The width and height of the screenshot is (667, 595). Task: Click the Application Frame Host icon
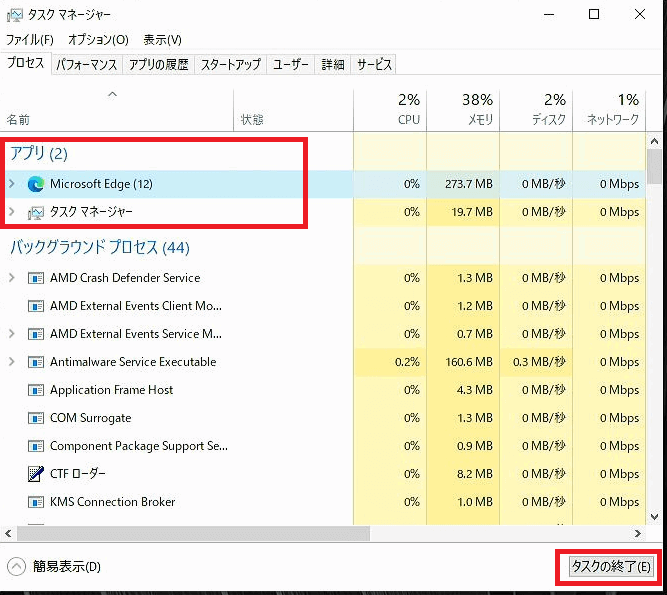click(x=36, y=390)
